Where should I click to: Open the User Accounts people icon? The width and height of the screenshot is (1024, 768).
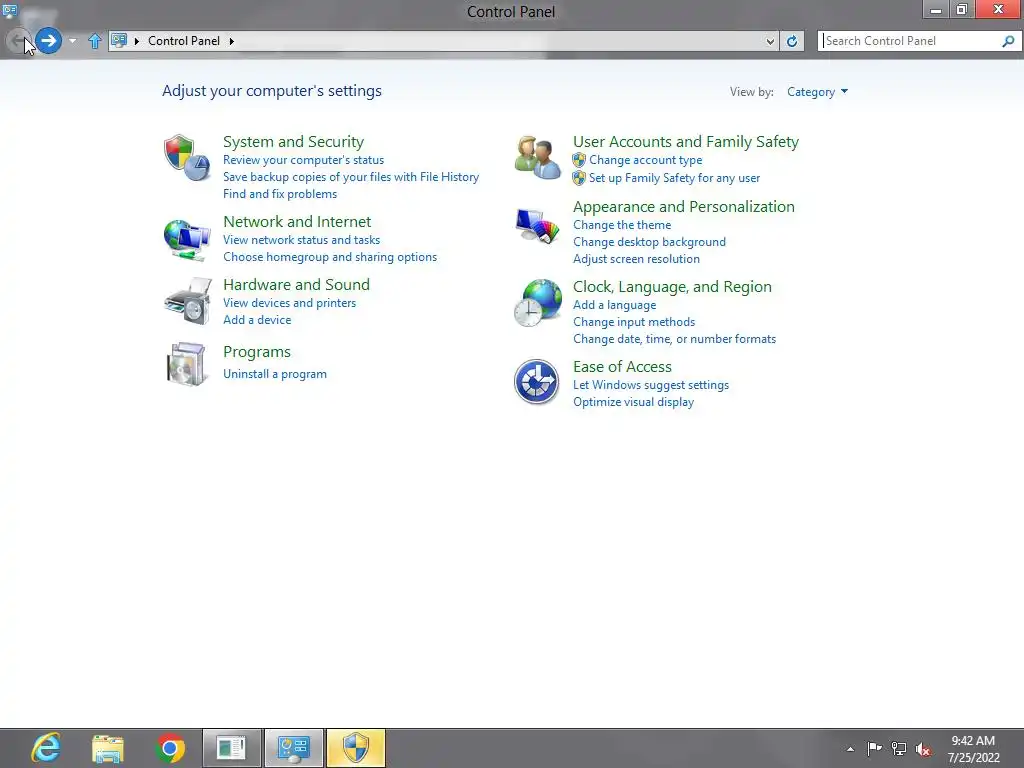[537, 157]
